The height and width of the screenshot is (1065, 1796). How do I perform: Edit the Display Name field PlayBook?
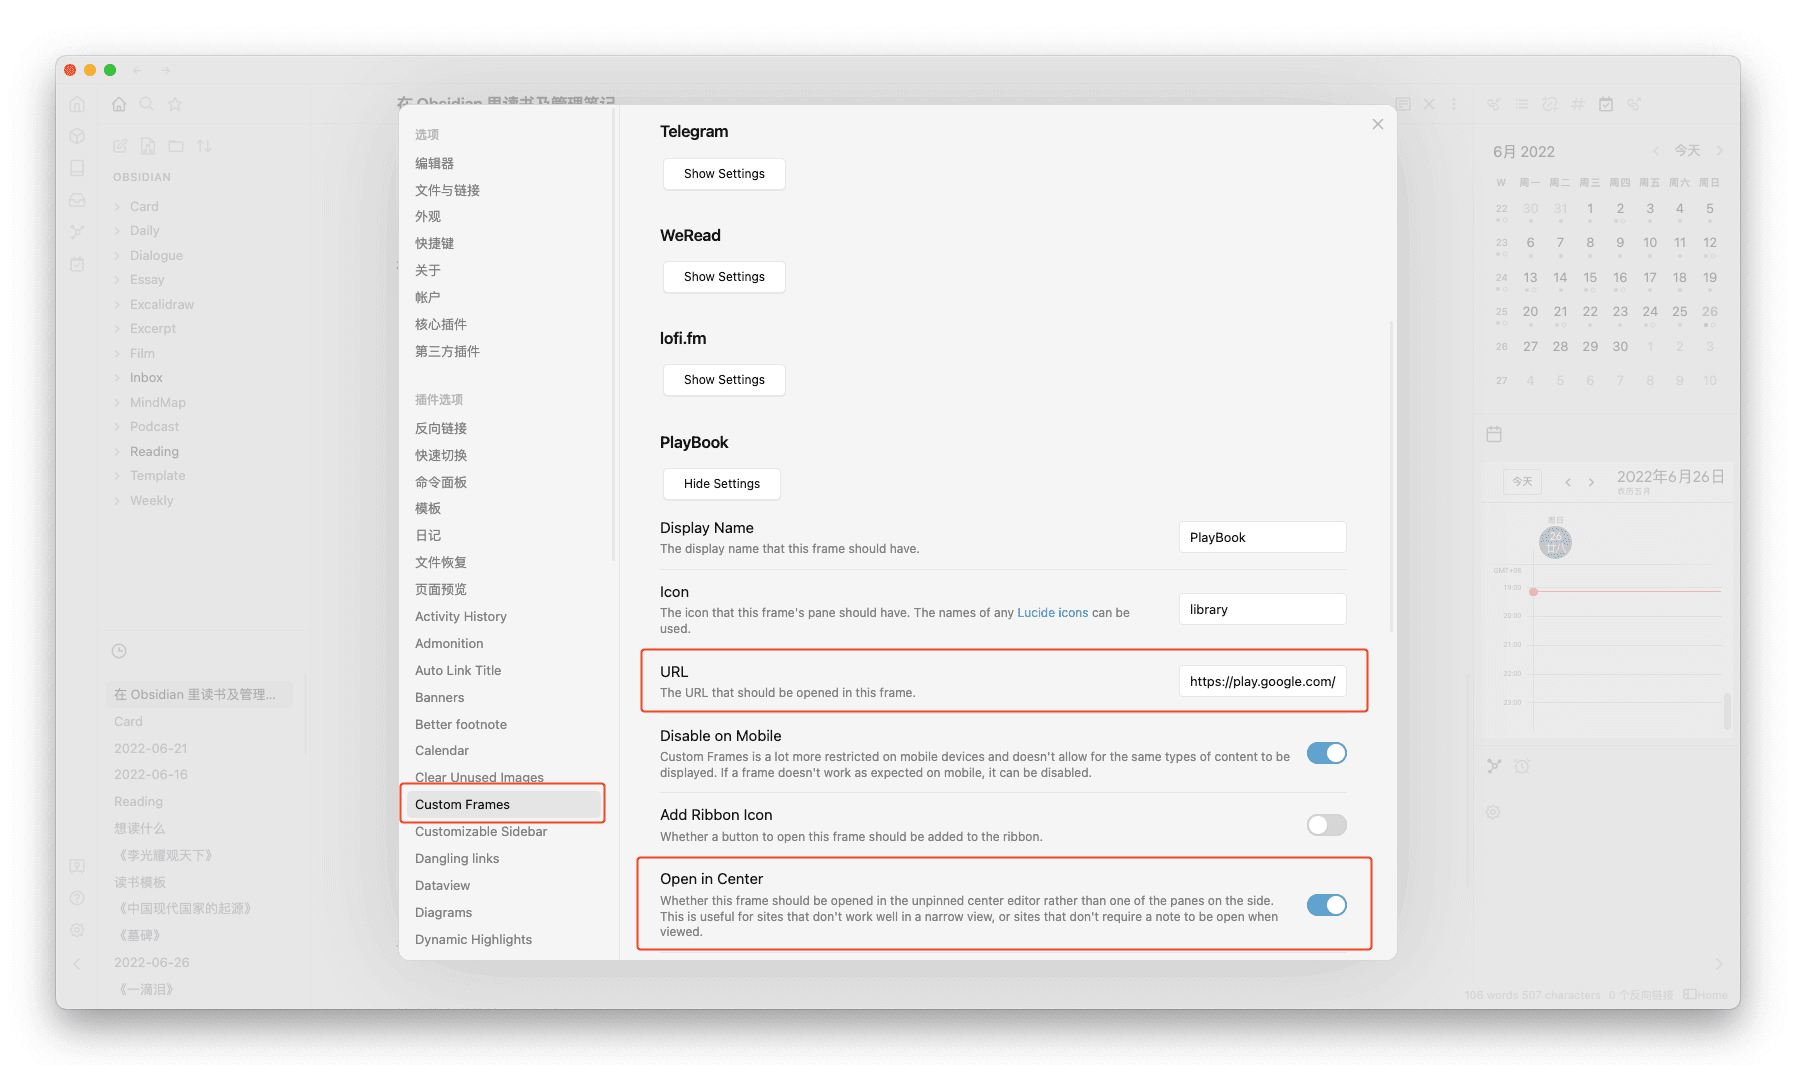(1262, 537)
